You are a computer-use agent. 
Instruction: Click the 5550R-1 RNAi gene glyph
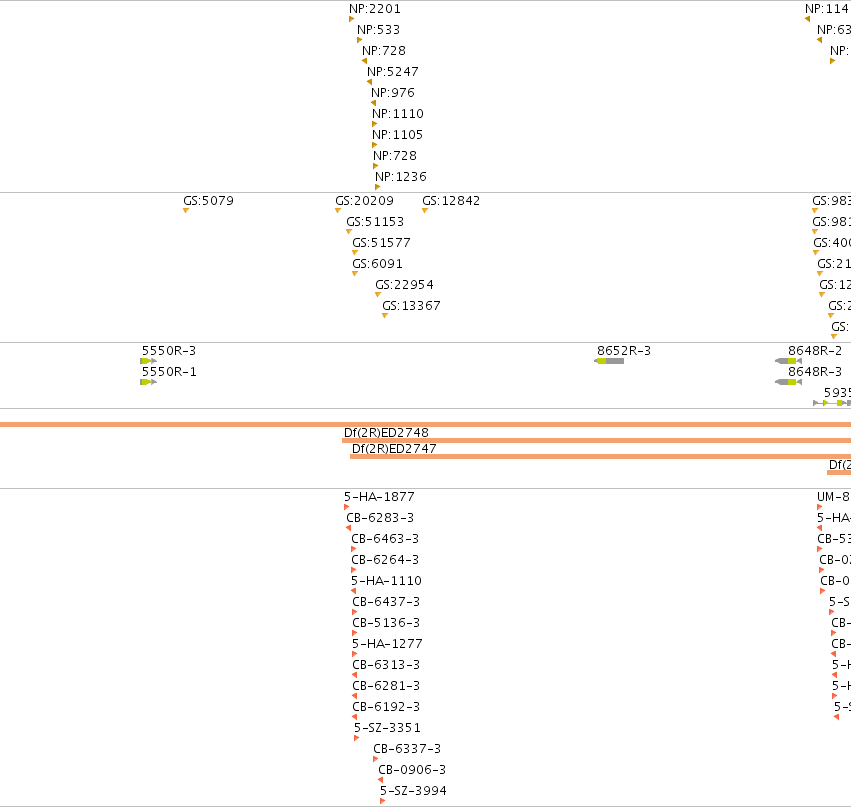tap(148, 382)
